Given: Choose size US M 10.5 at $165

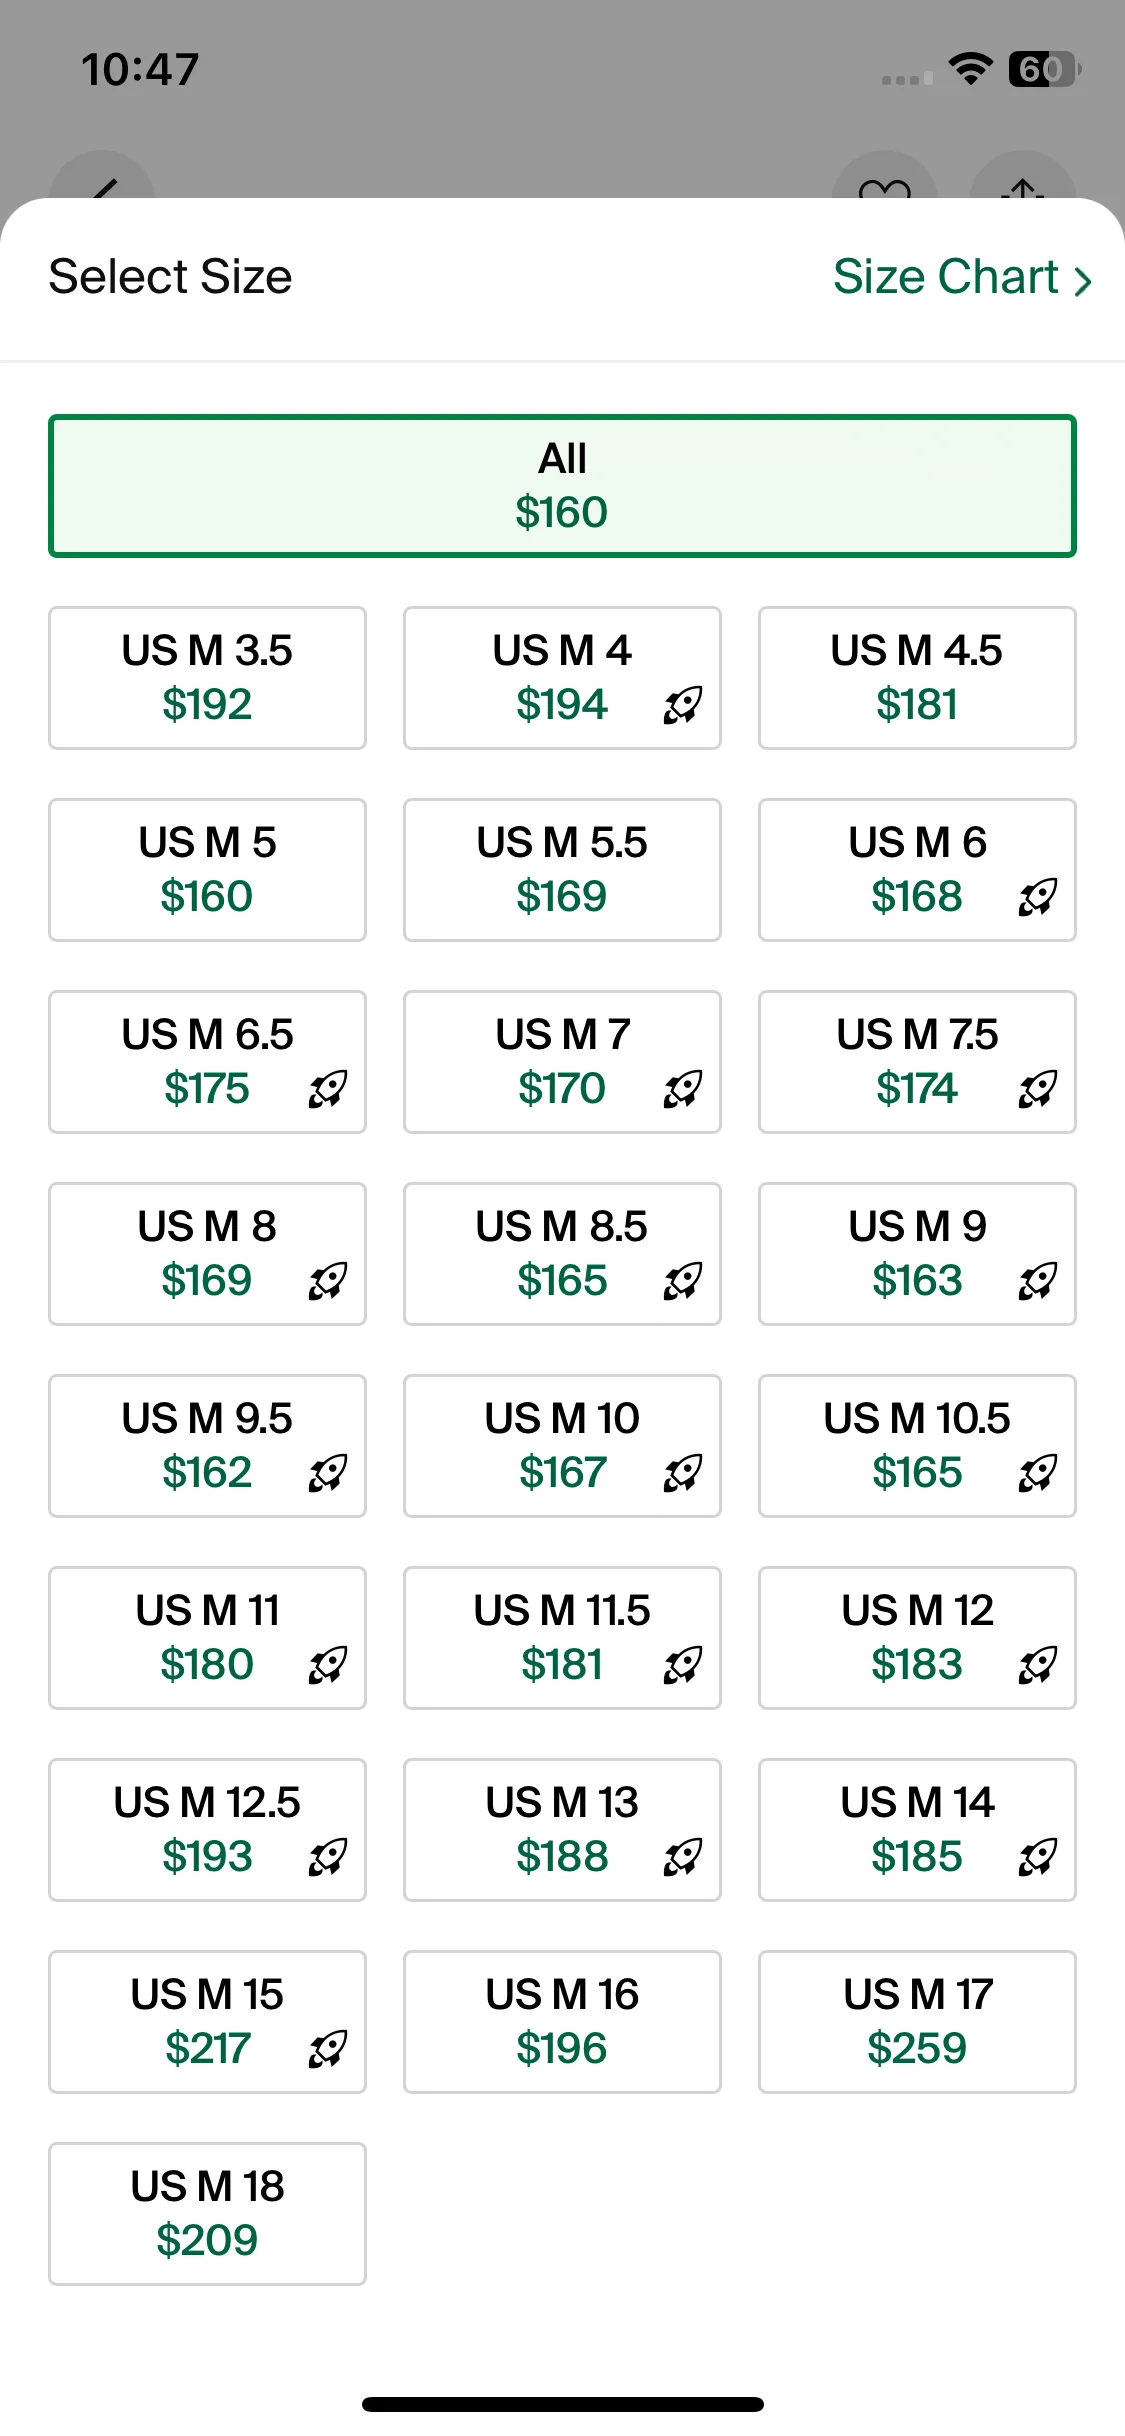Looking at the screenshot, I should 917,1446.
